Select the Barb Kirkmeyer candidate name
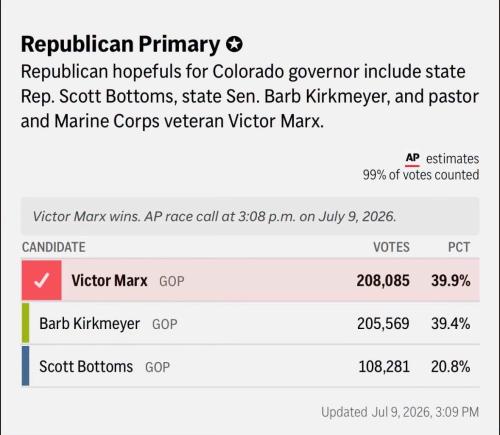The image size is (500, 435). (x=89, y=324)
